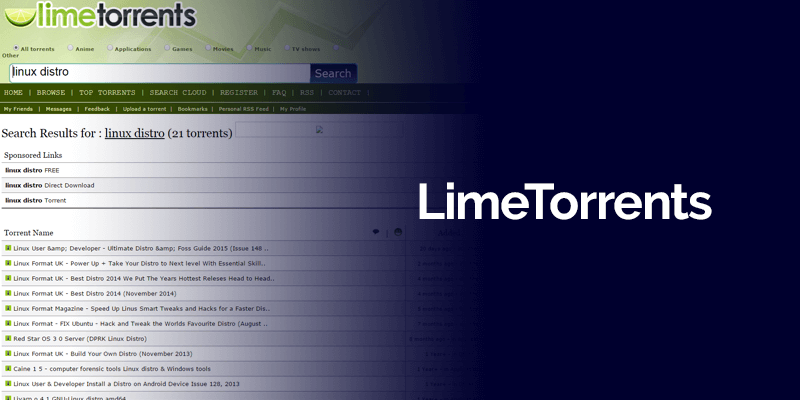This screenshot has width=800, height=400.
Task: Click the search field containing linux distro
Action: click(160, 73)
